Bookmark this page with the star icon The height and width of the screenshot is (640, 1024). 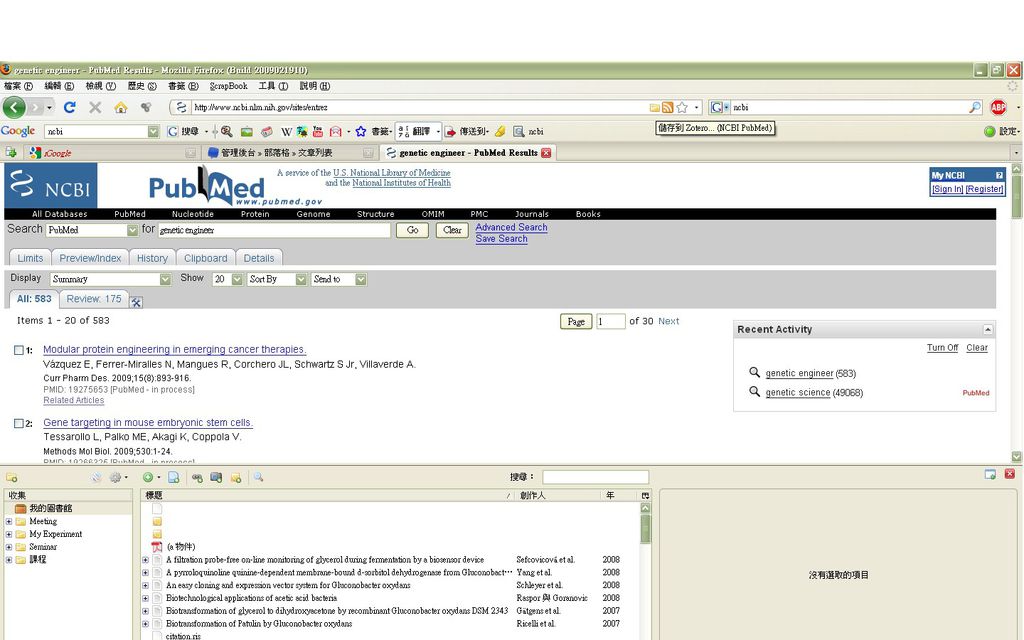point(682,107)
